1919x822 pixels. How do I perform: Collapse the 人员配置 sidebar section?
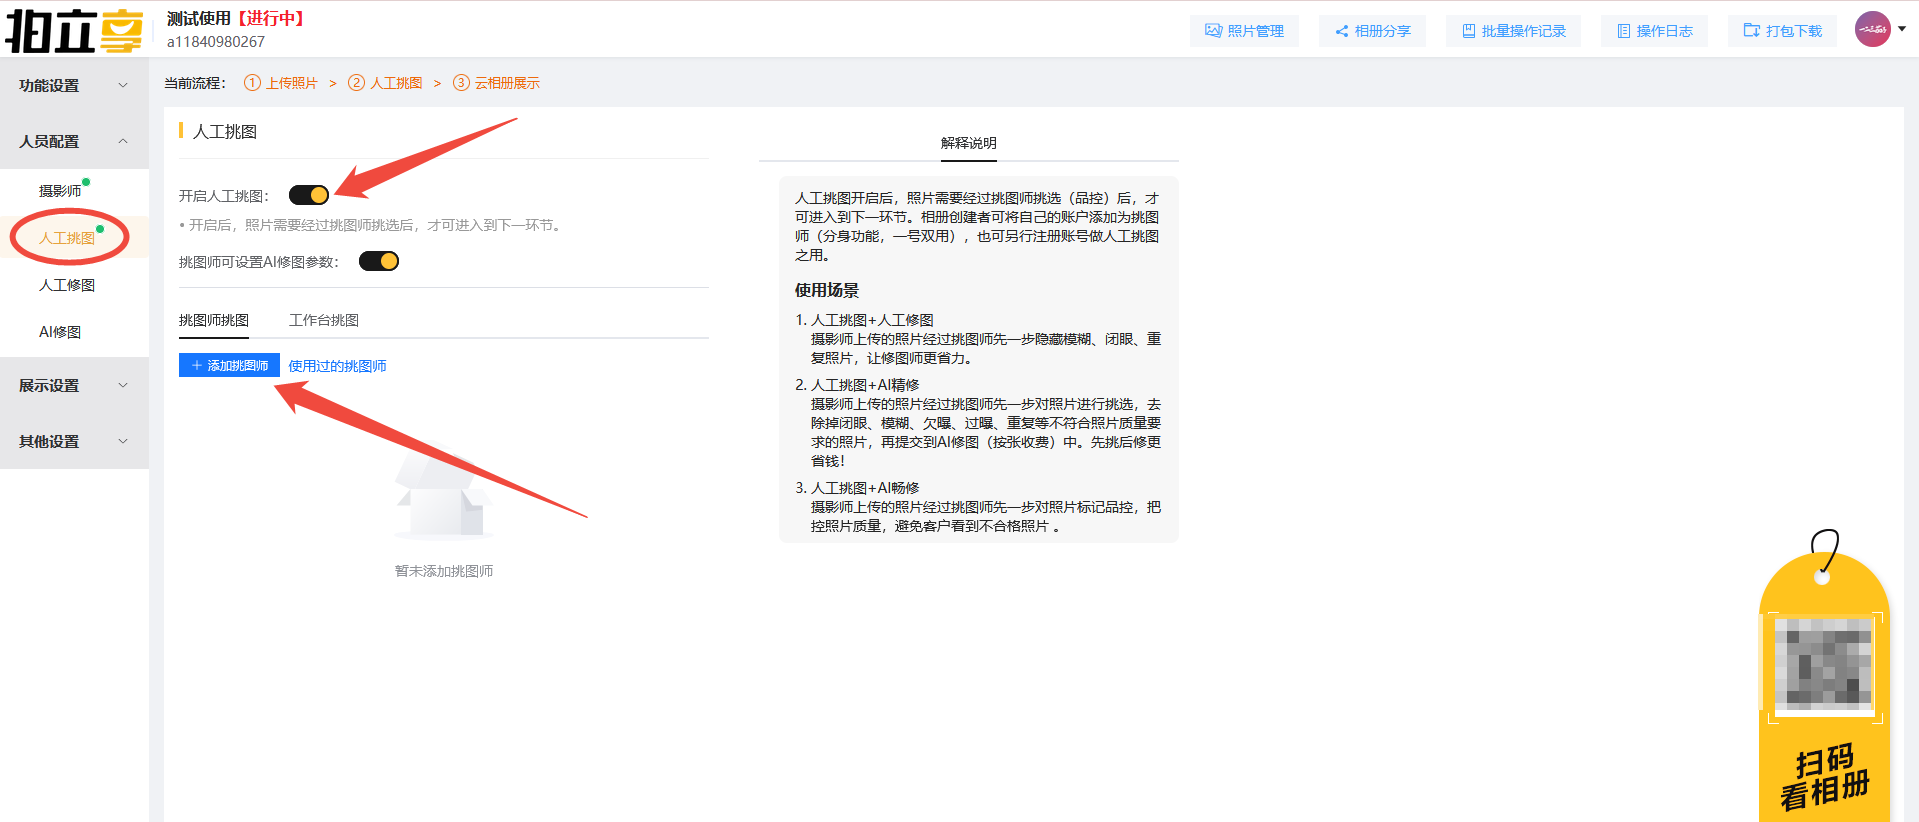pos(74,142)
